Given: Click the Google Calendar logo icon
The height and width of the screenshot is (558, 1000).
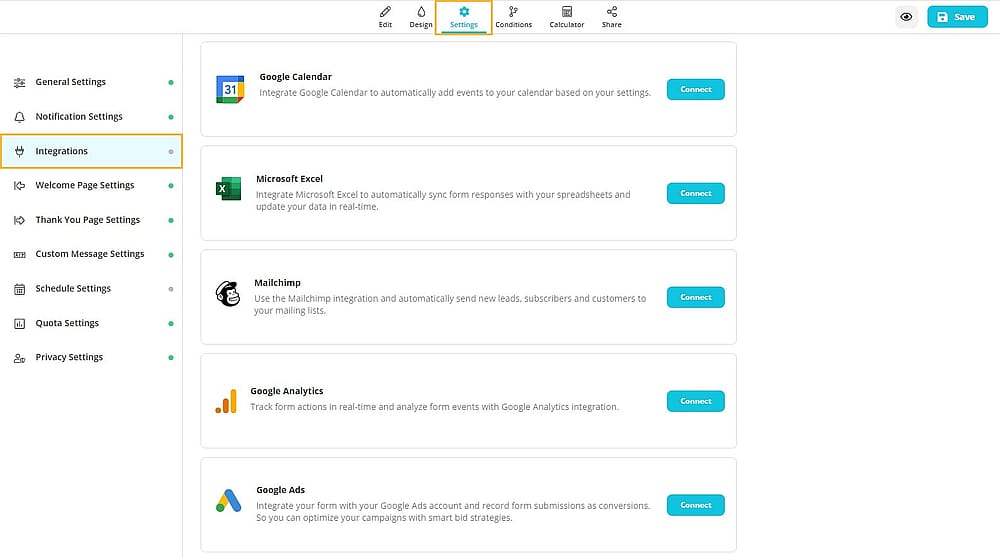Looking at the screenshot, I should tap(230, 89).
